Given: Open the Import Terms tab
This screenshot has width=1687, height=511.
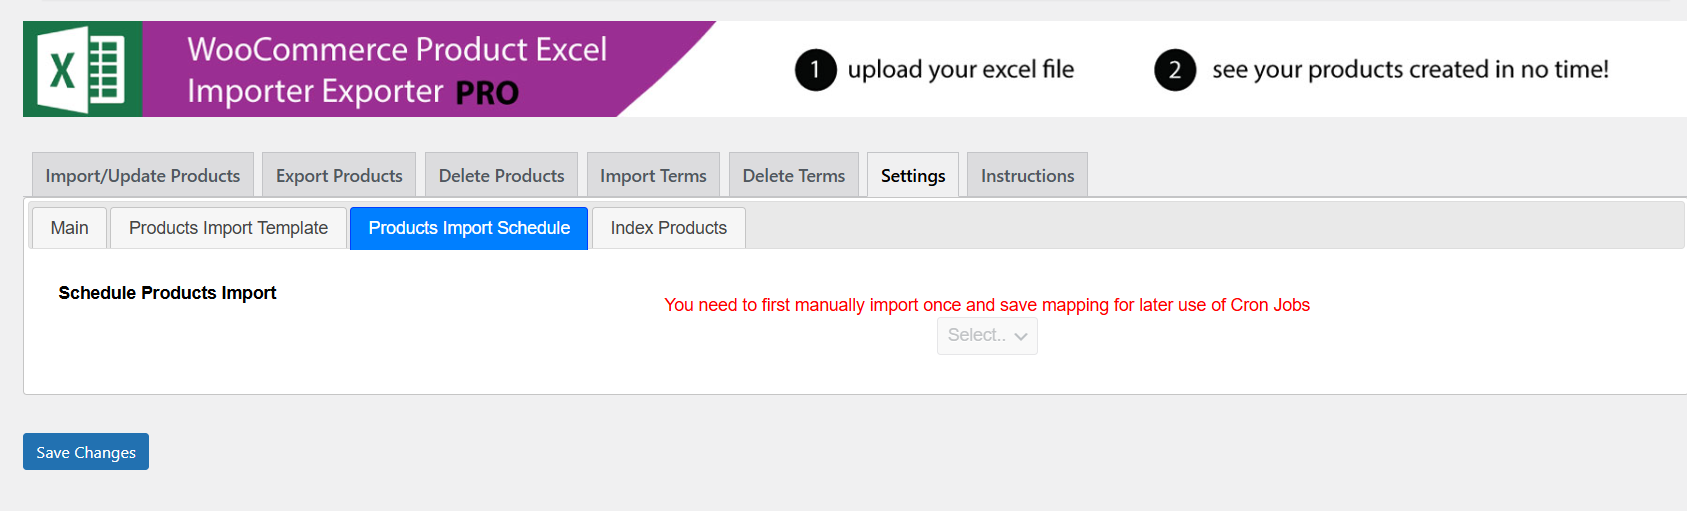Looking at the screenshot, I should coord(653,176).
